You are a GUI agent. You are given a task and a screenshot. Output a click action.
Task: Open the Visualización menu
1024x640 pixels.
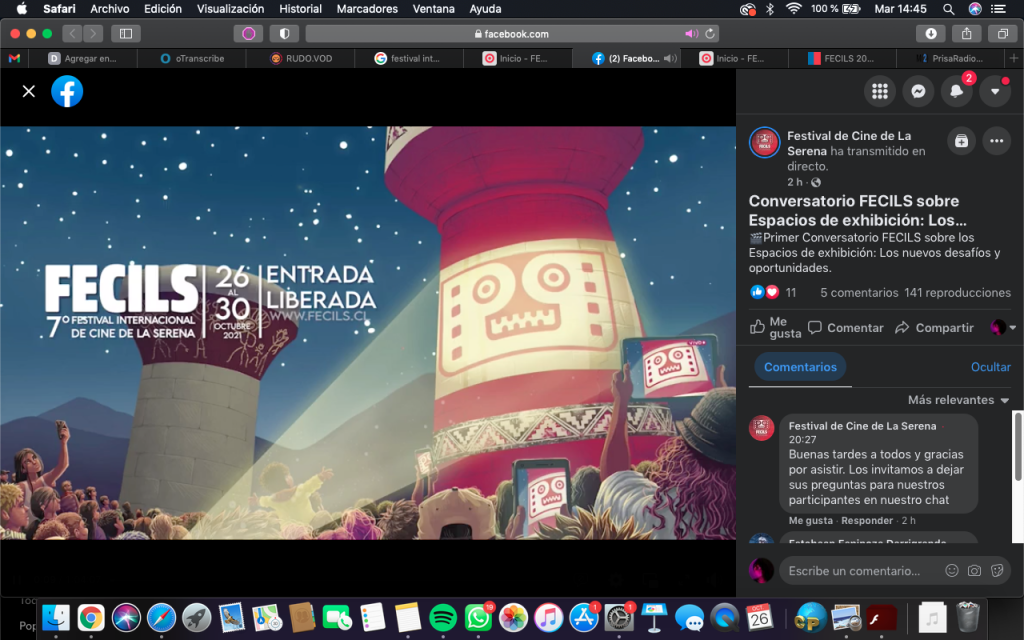230,8
